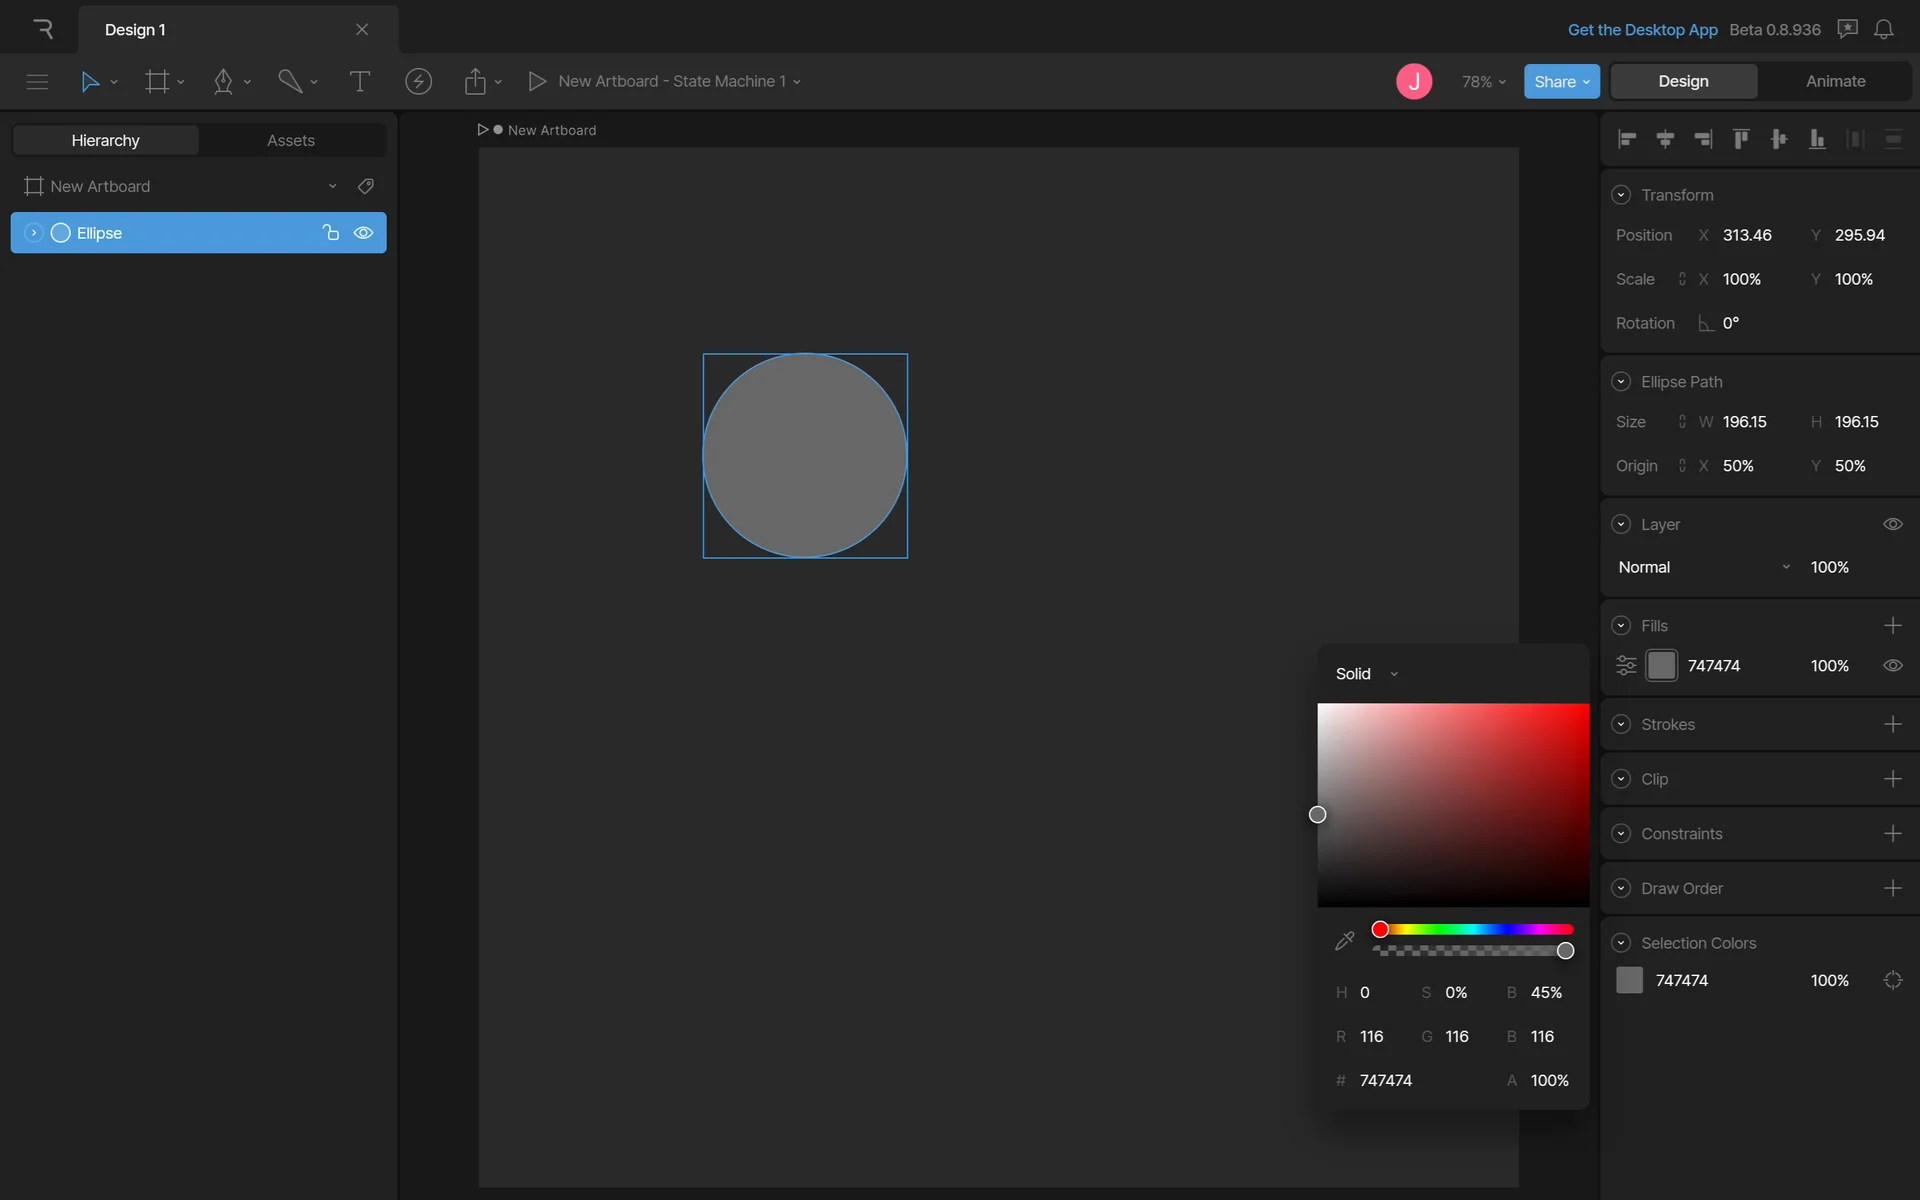Viewport: 1920px width, 1200px height.
Task: Click the Share button
Action: pyautogui.click(x=1560, y=82)
